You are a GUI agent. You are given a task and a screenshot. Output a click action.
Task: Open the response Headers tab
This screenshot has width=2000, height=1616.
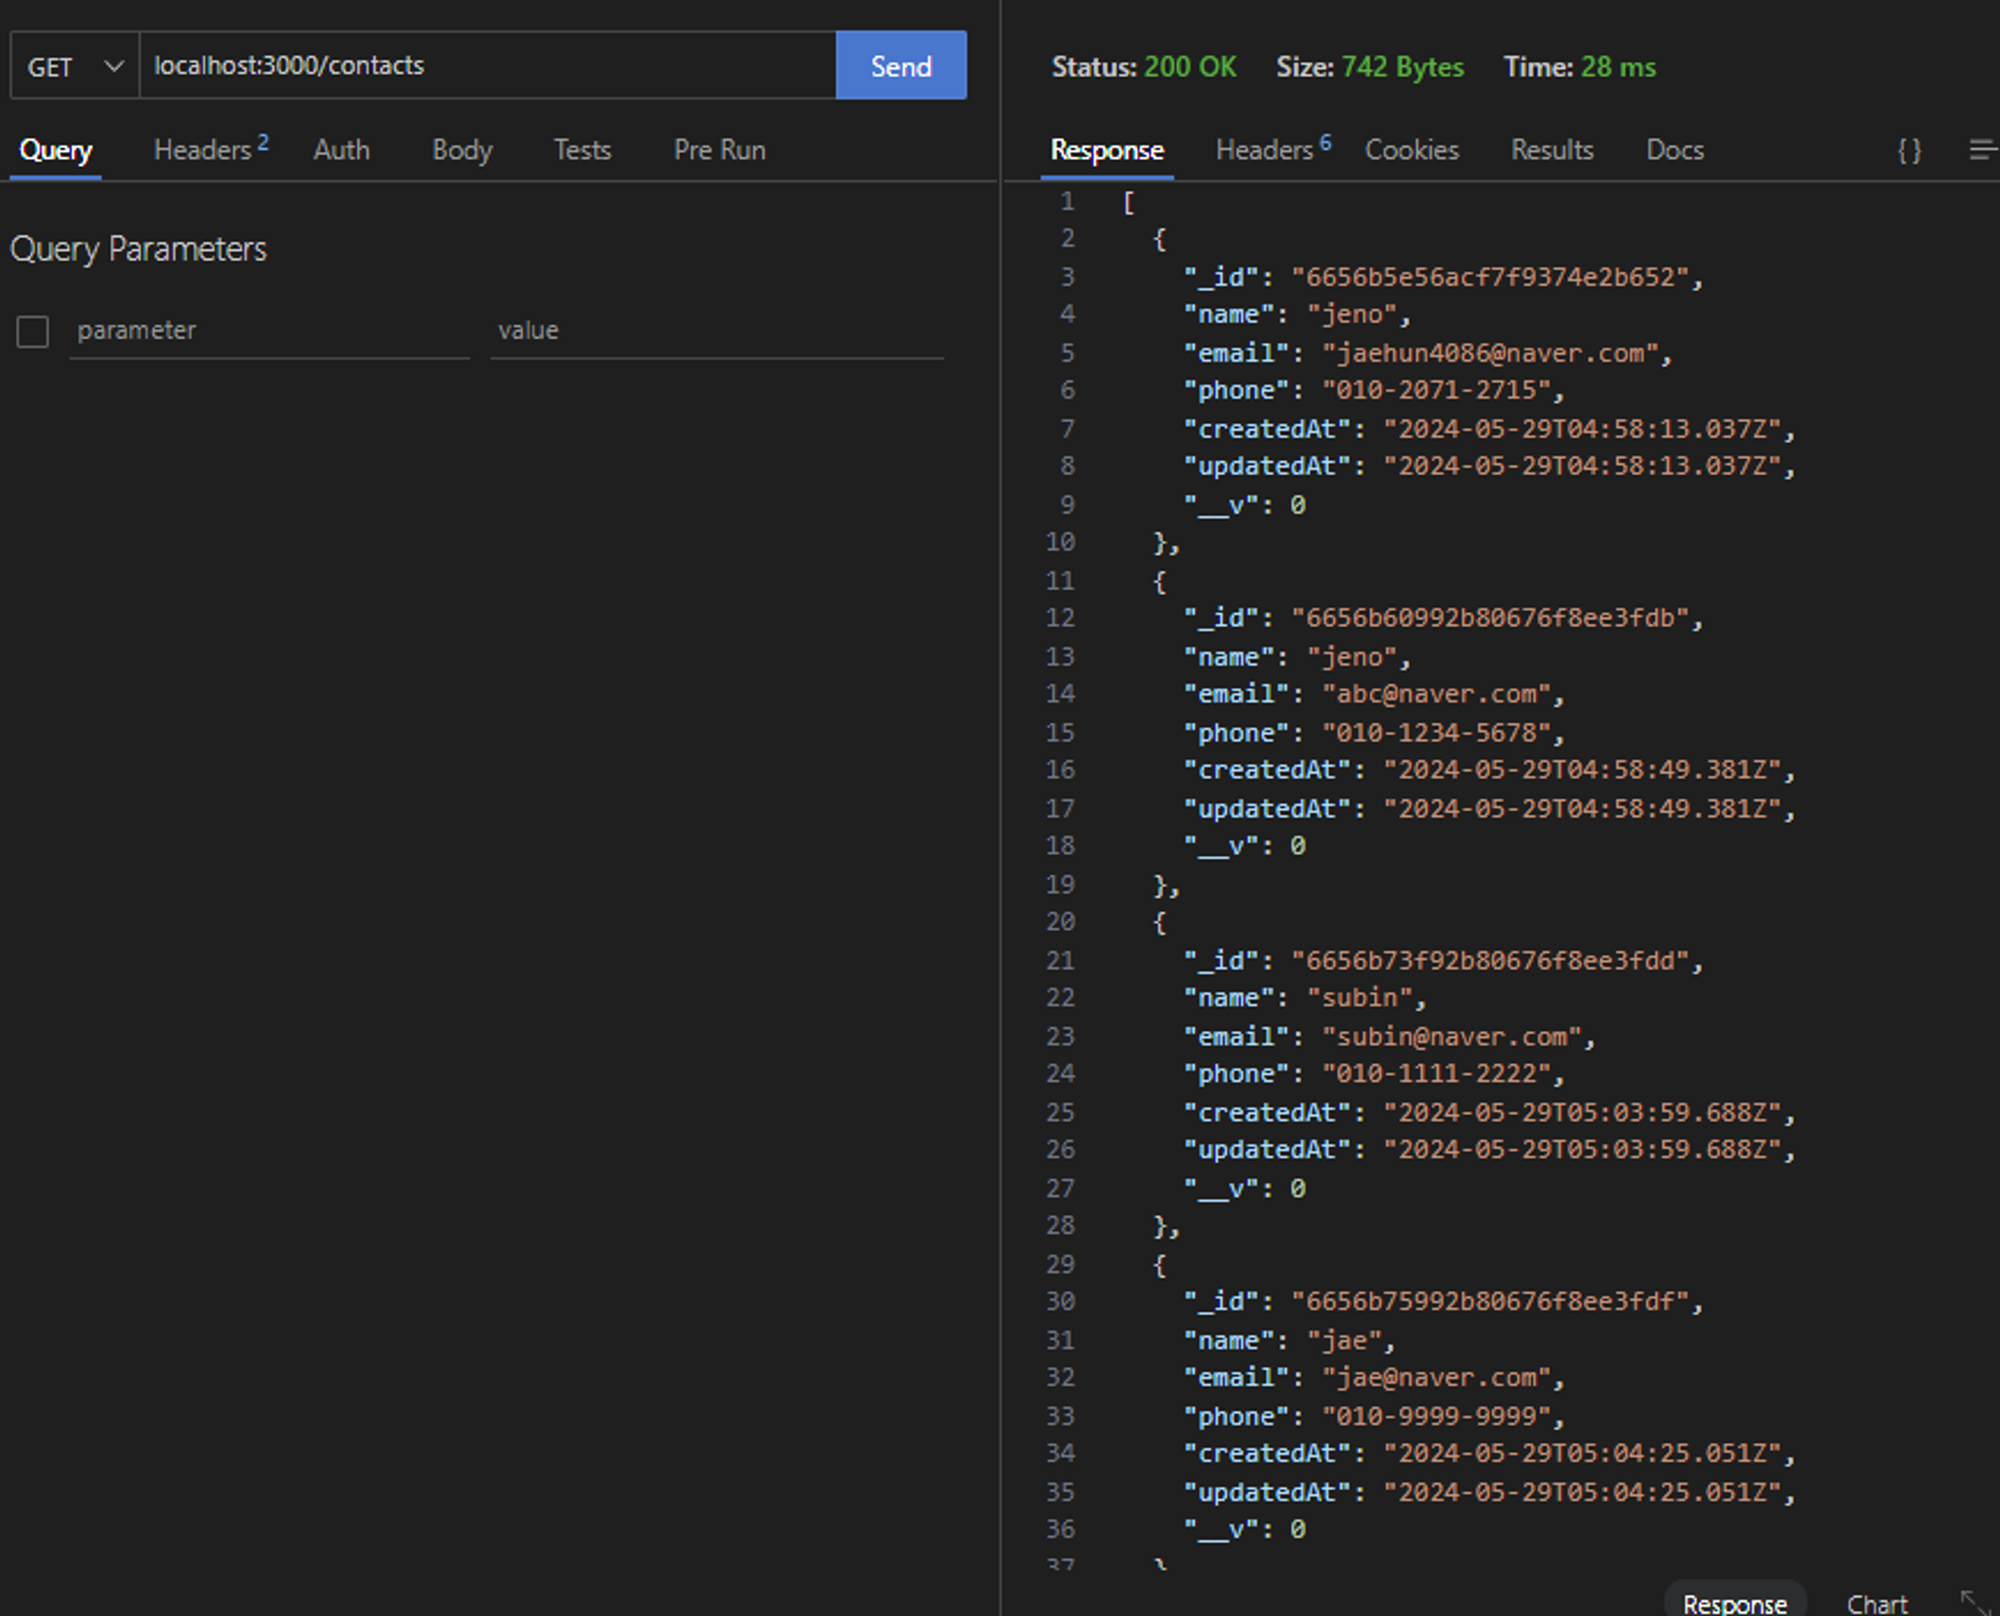coord(1273,149)
